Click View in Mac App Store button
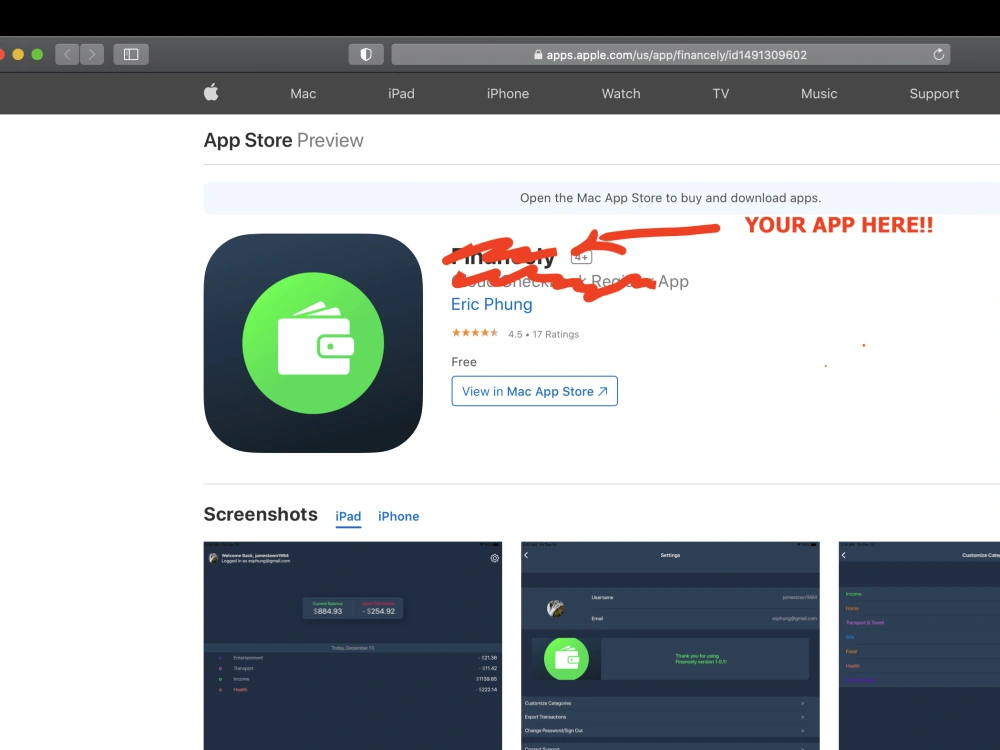 pos(534,391)
